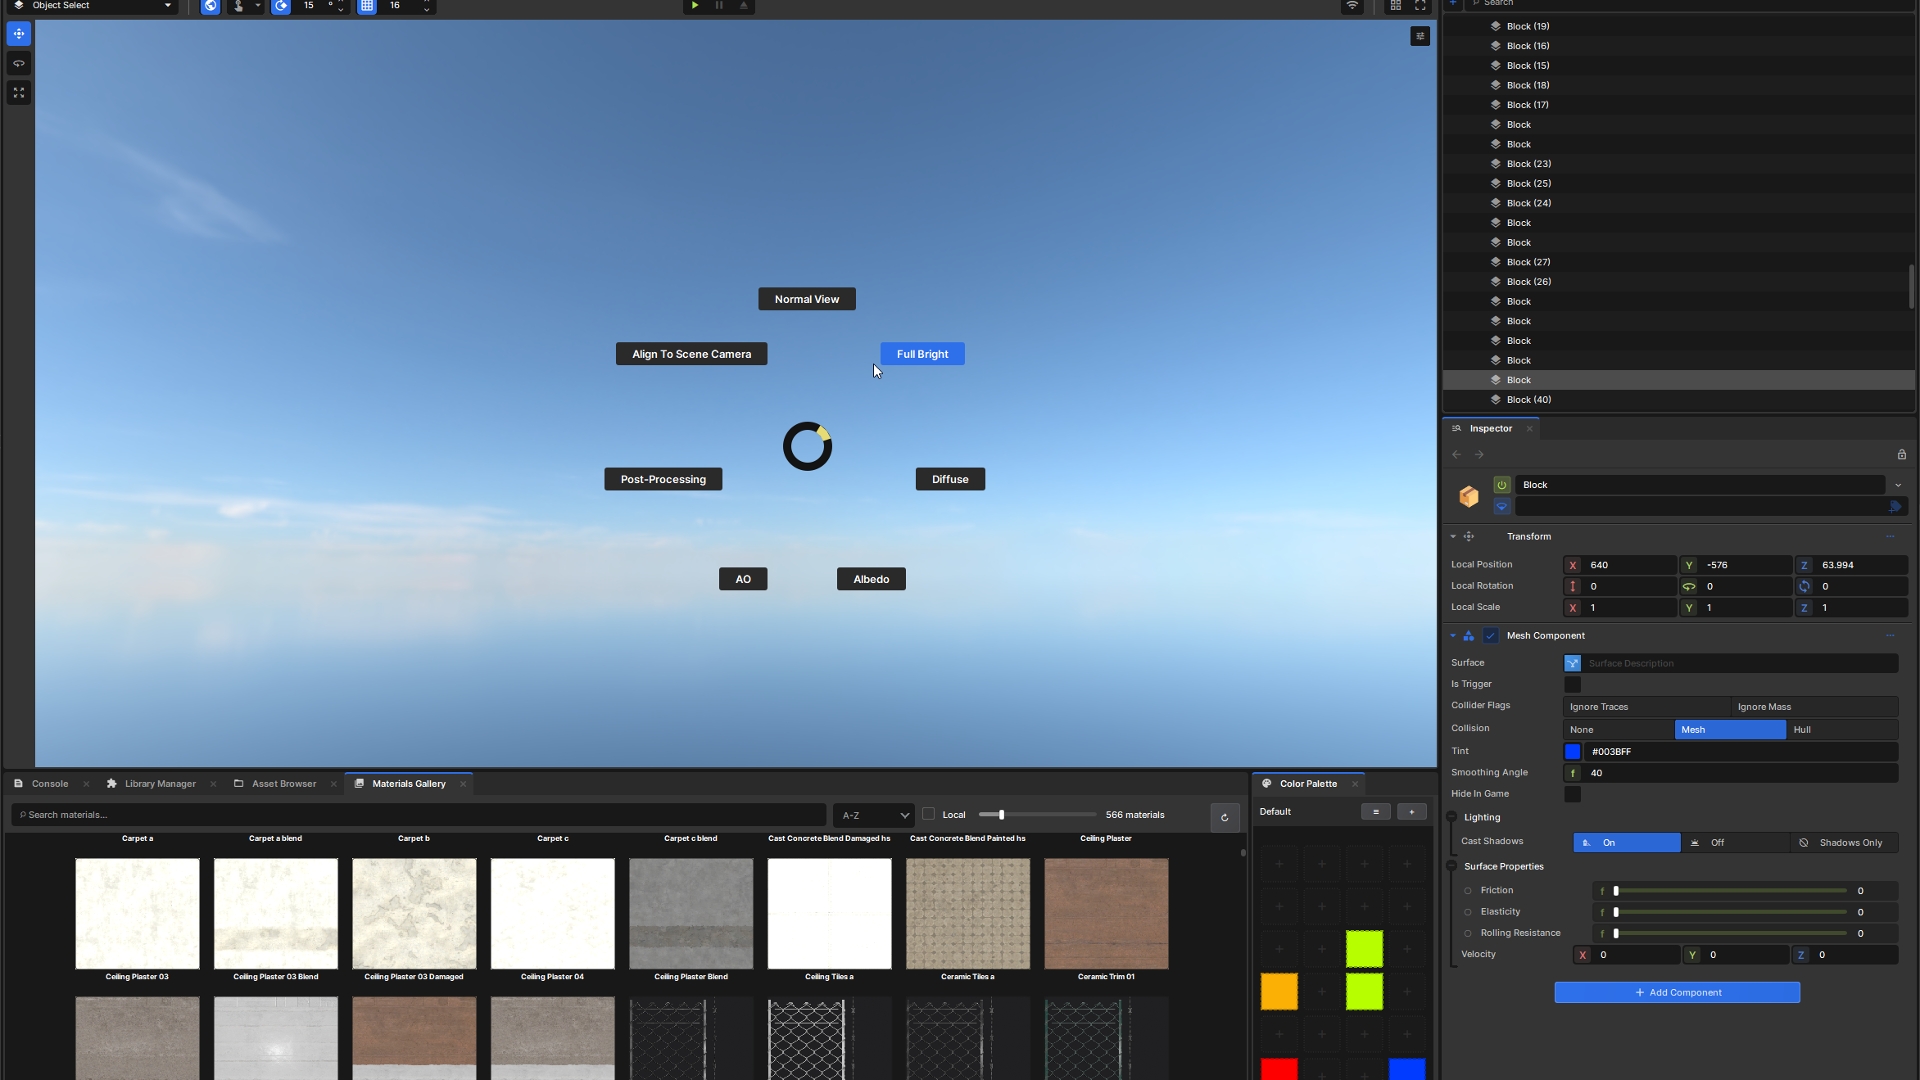Enable the Local checkbox in Materials Gallery
Viewport: 1920px width, 1080px height.
point(928,814)
